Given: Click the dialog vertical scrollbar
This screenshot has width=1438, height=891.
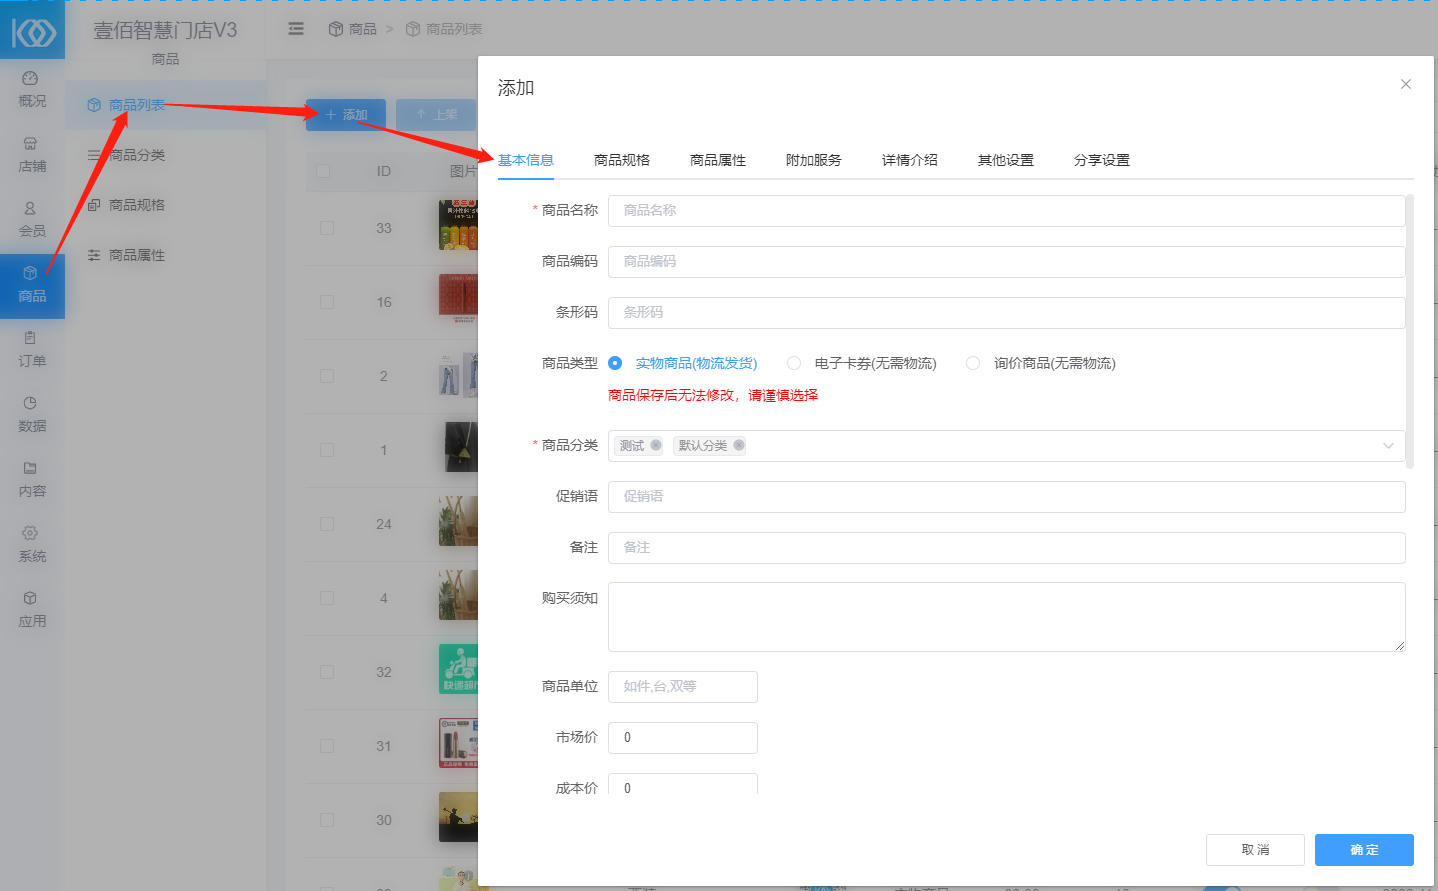Looking at the screenshot, I should [x=1410, y=332].
